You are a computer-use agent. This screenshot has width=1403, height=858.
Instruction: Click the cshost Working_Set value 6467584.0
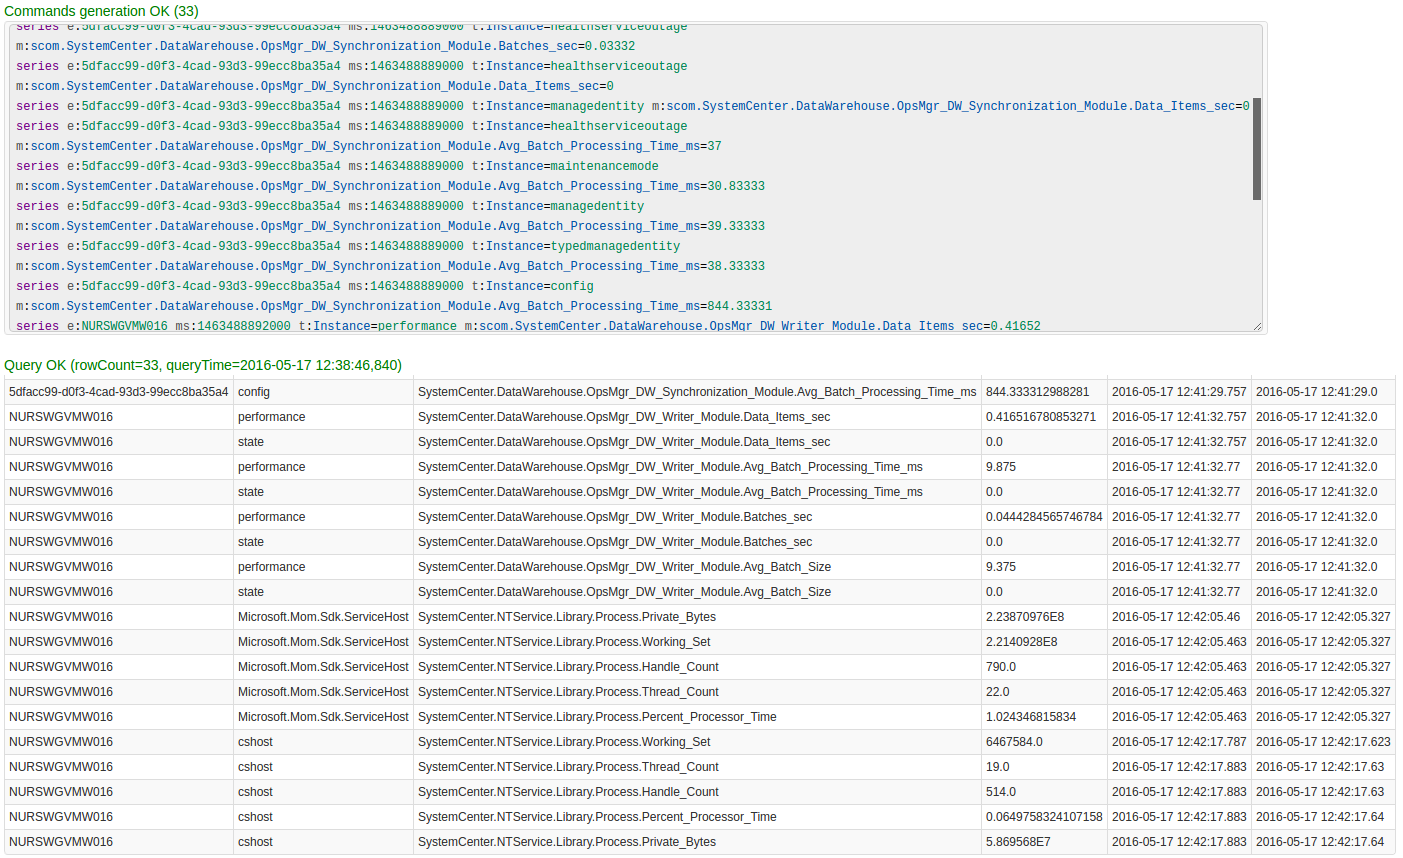1014,742
